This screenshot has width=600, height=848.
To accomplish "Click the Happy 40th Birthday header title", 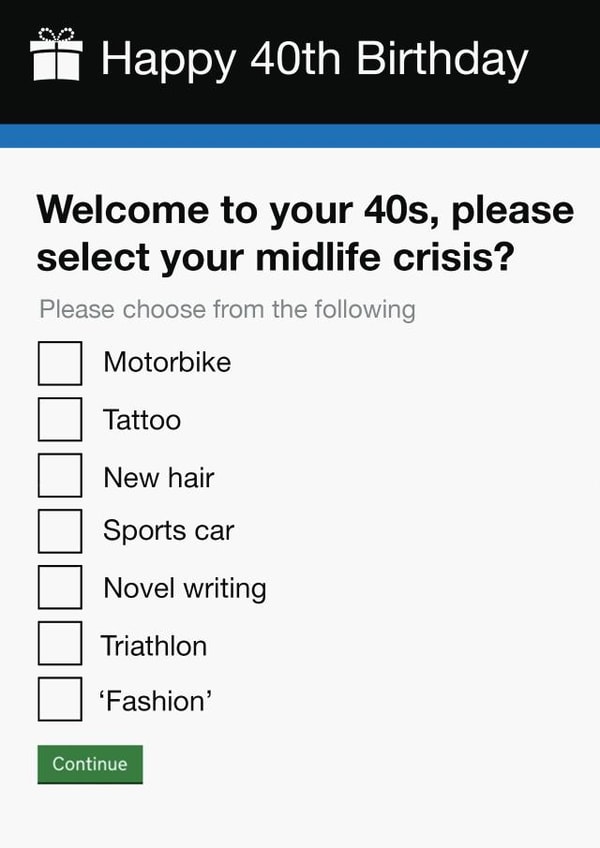I will (x=317, y=58).
